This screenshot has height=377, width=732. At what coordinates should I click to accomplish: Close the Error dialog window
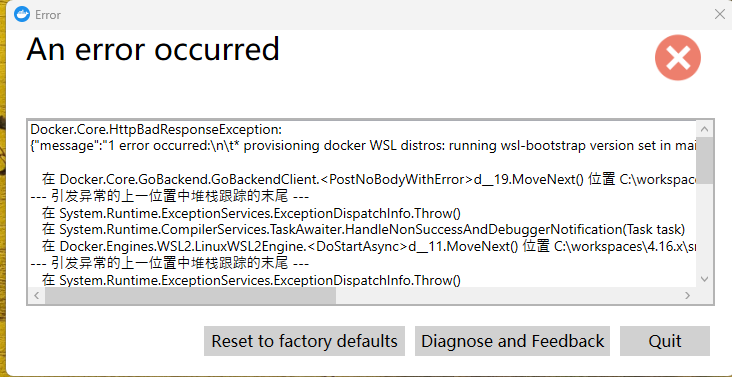719,14
